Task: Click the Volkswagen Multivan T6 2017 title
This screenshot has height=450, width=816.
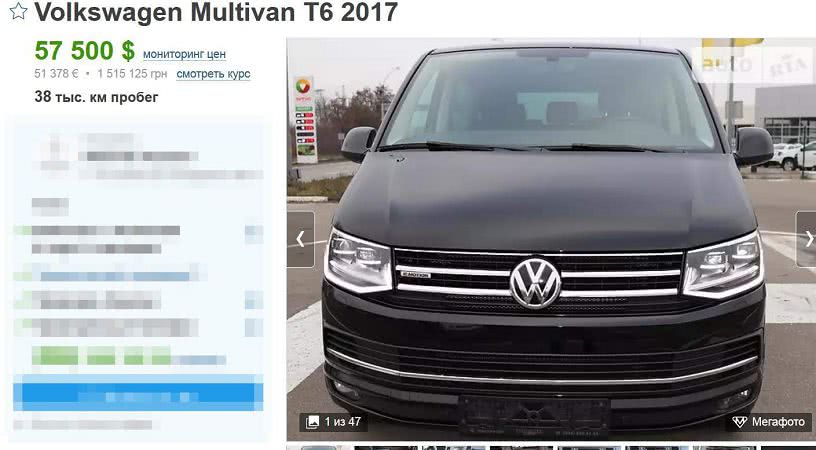Action: 216,12
